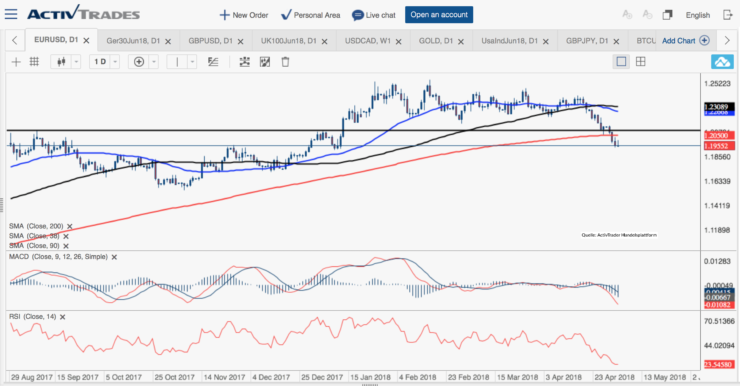Close the EURUSD, D1 tab
The width and height of the screenshot is (740, 386).
[x=86, y=41]
